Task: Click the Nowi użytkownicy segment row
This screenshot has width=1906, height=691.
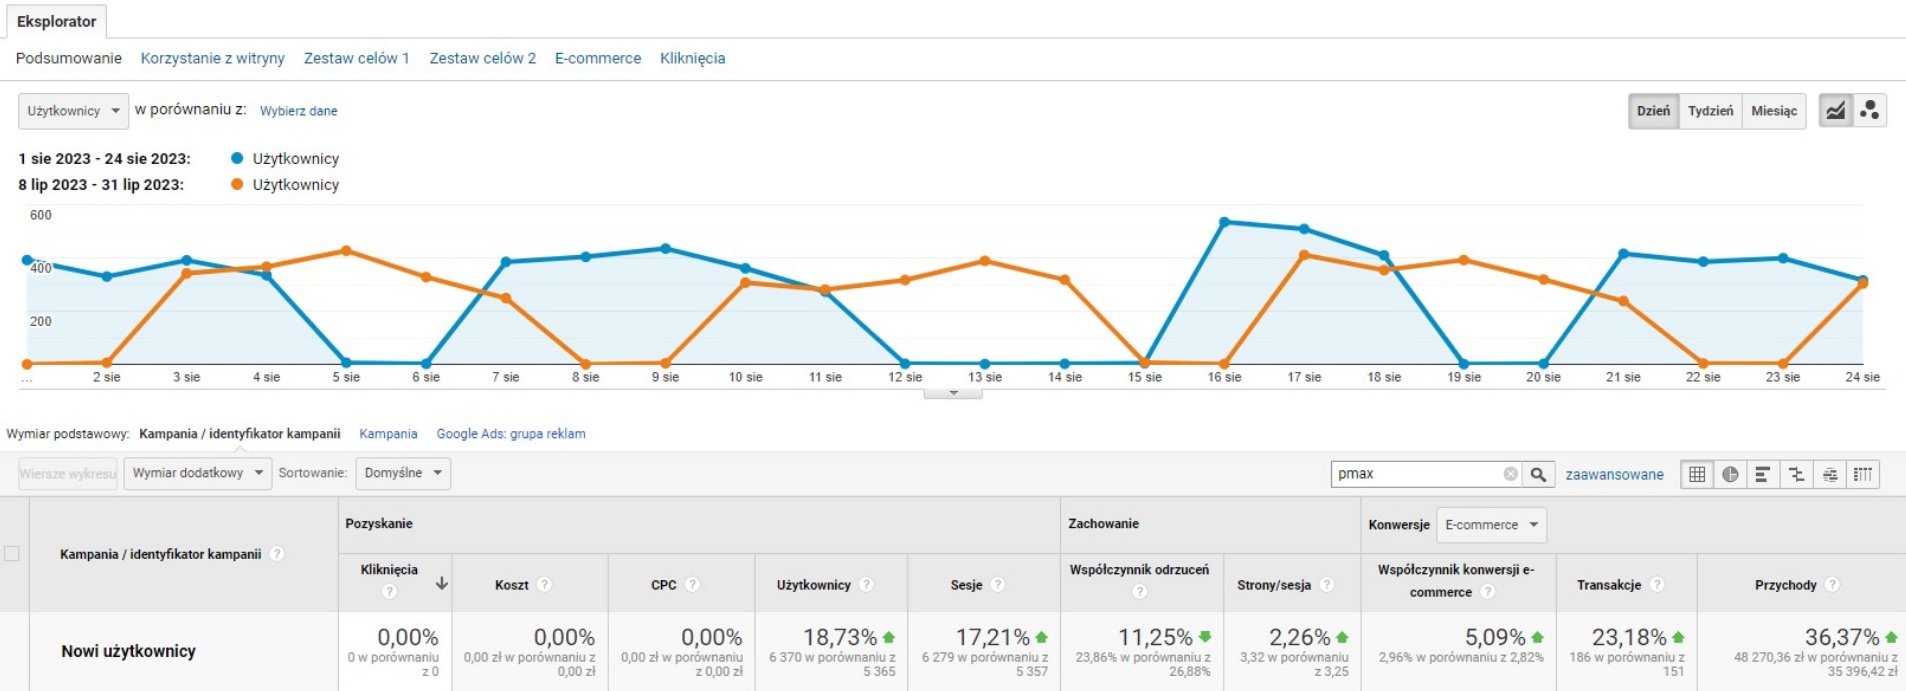Action: pos(128,651)
